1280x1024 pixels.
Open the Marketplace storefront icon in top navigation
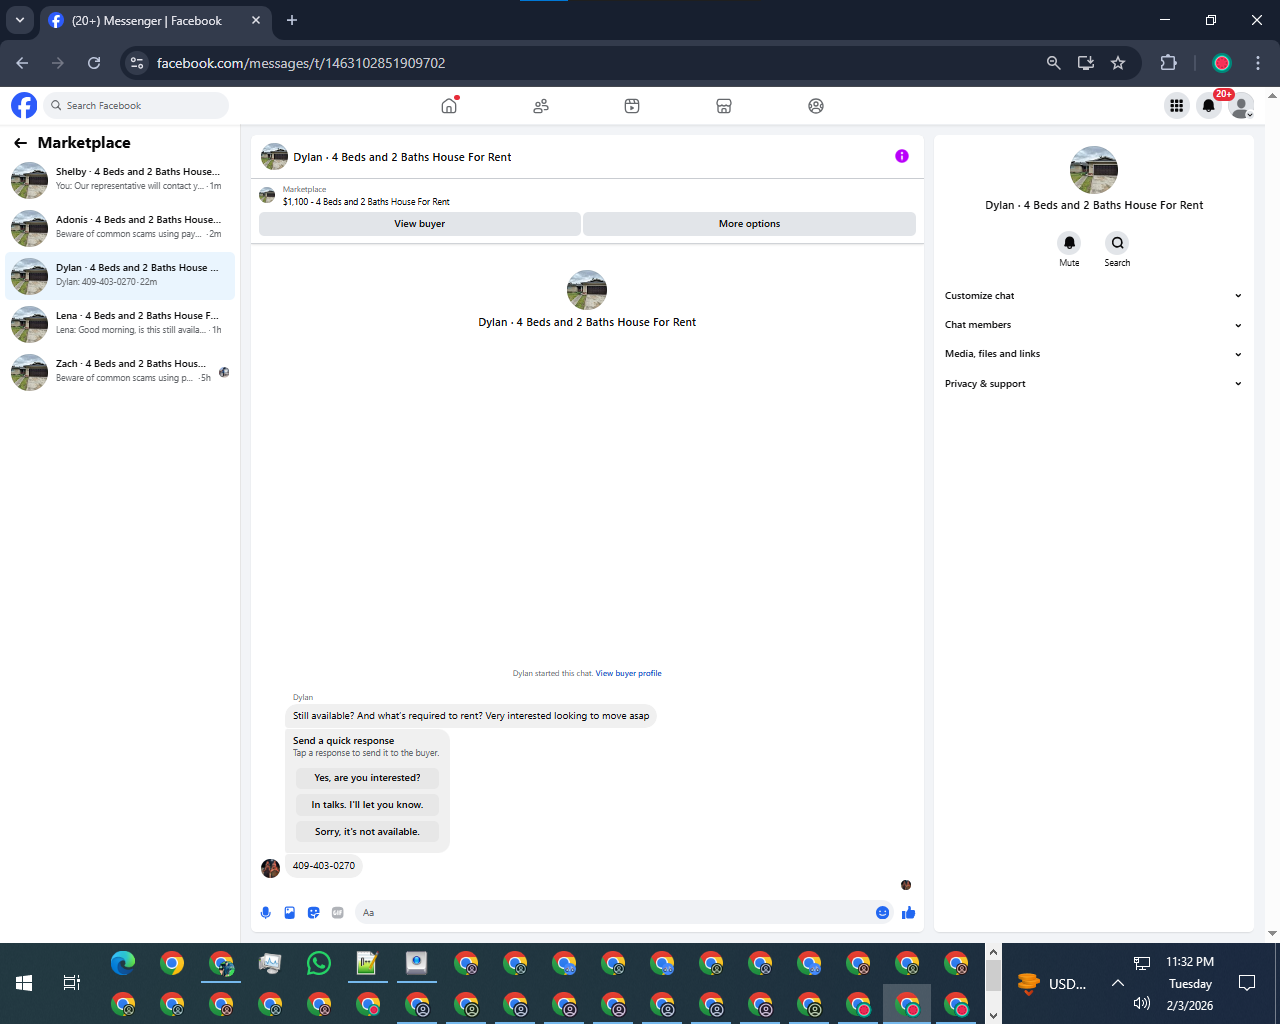(724, 106)
